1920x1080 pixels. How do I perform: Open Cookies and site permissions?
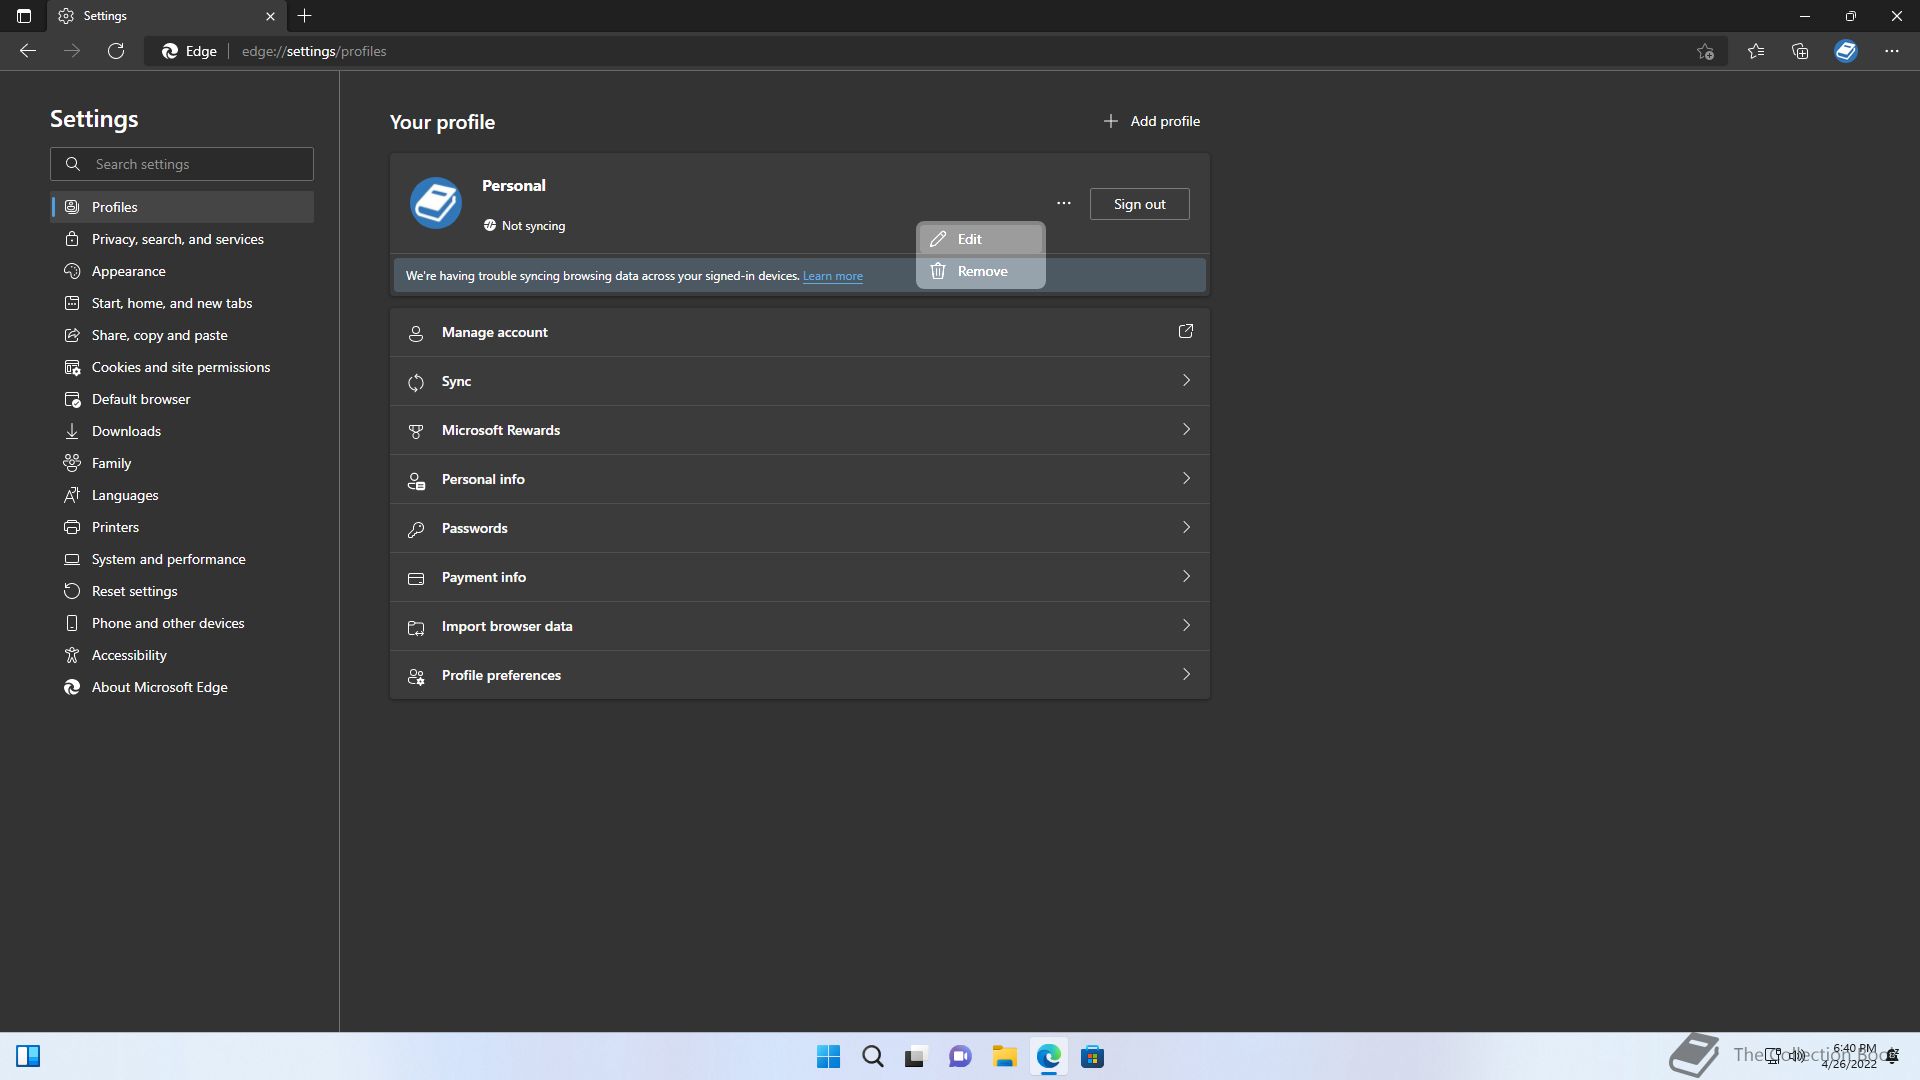(182, 367)
